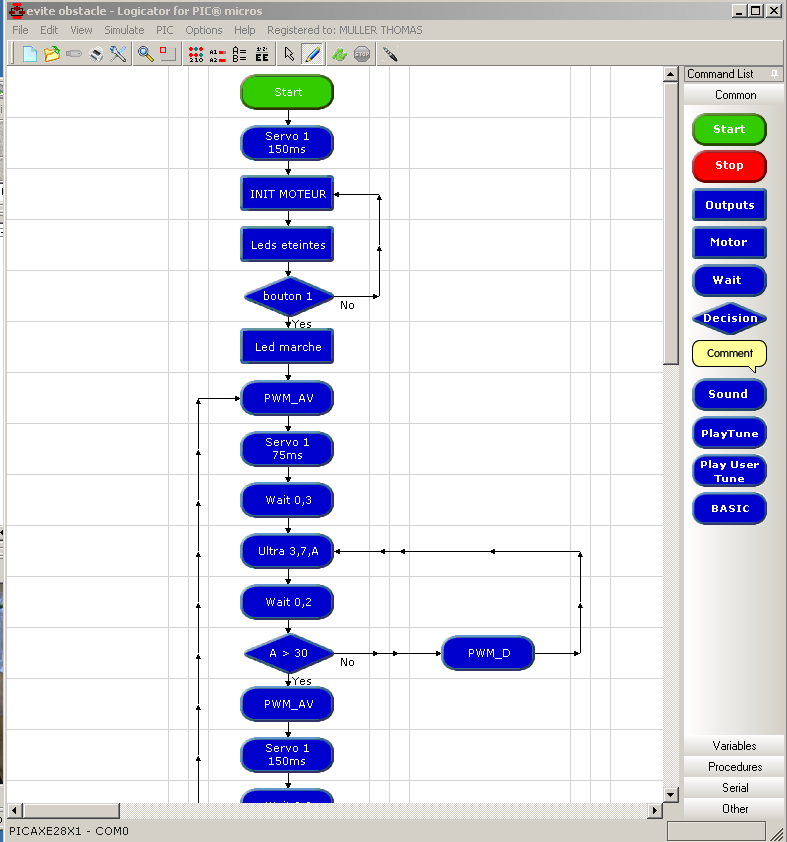The image size is (787, 842).
Task: Expand the Procedures command group
Action: click(734, 767)
